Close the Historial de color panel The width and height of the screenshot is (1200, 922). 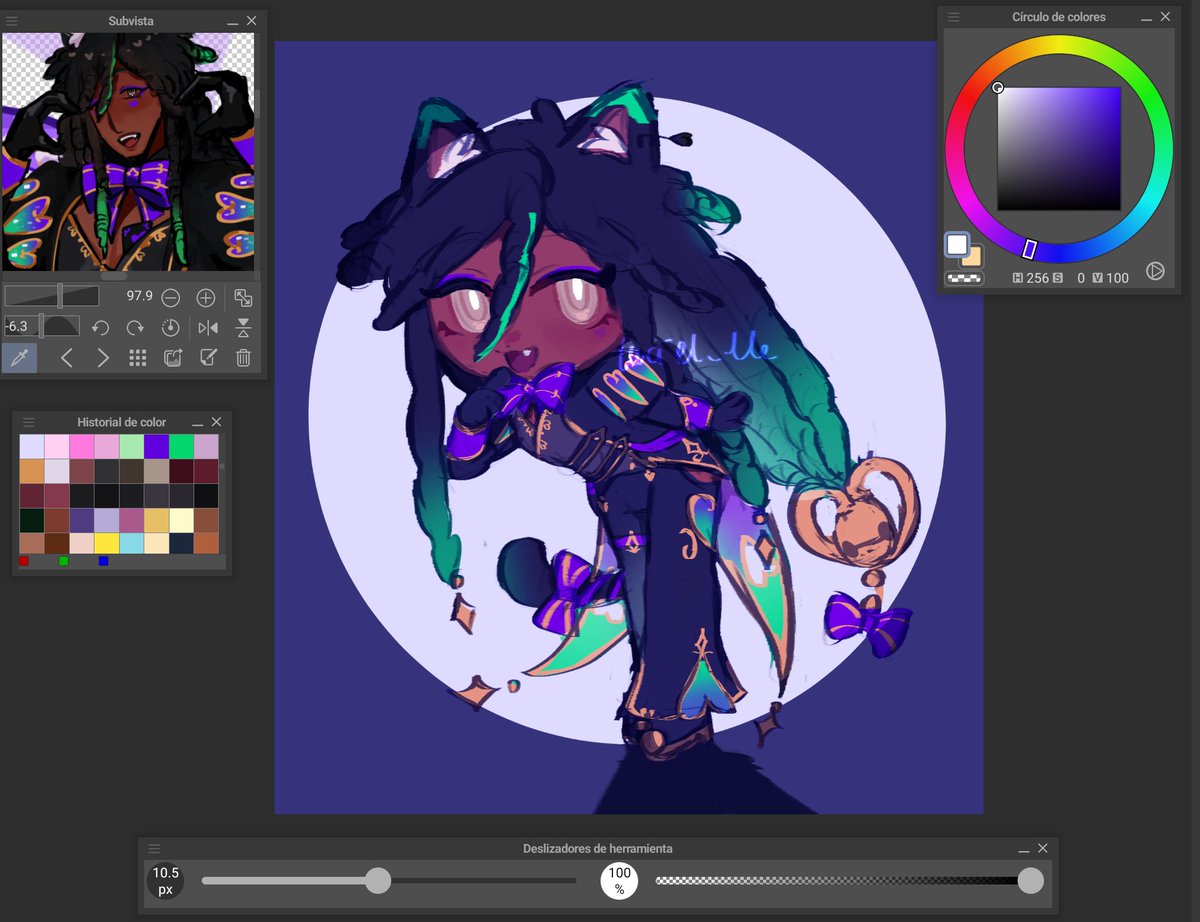click(216, 422)
